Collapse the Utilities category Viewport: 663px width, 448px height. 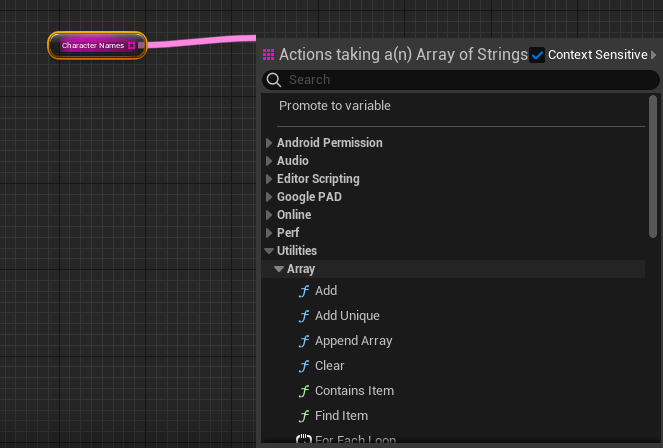pyautogui.click(x=269, y=251)
